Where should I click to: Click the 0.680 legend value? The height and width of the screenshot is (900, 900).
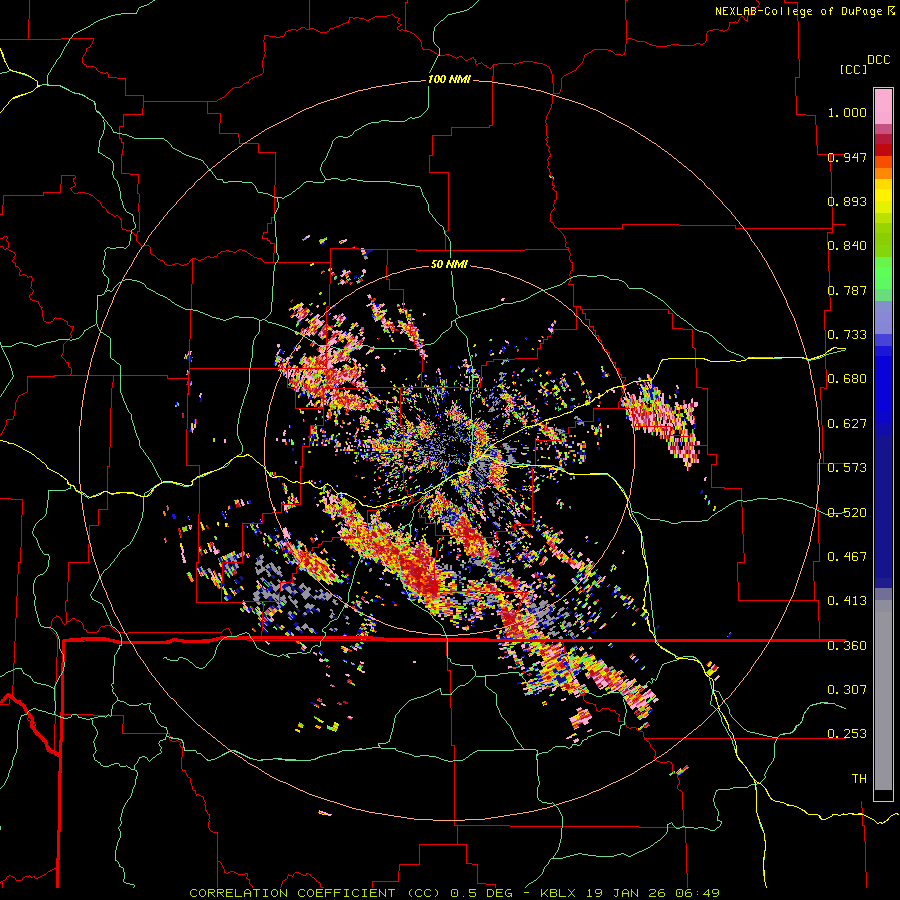click(847, 379)
